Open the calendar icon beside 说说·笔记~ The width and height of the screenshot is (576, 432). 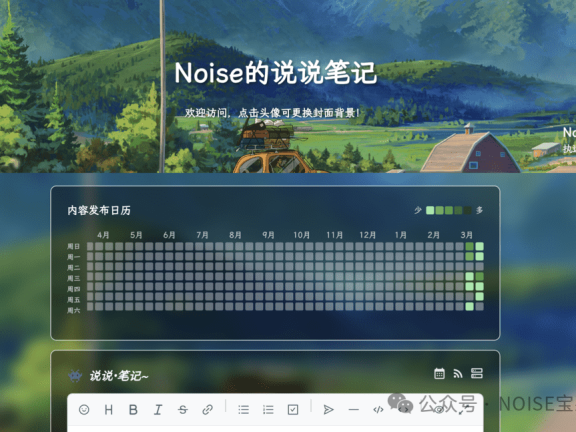click(x=439, y=373)
